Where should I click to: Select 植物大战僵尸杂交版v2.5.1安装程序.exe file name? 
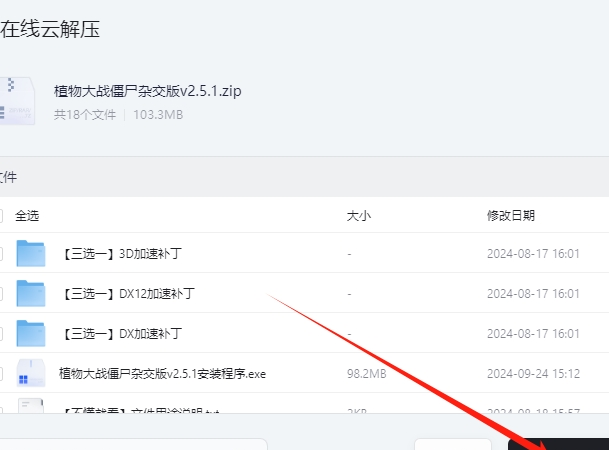162,374
